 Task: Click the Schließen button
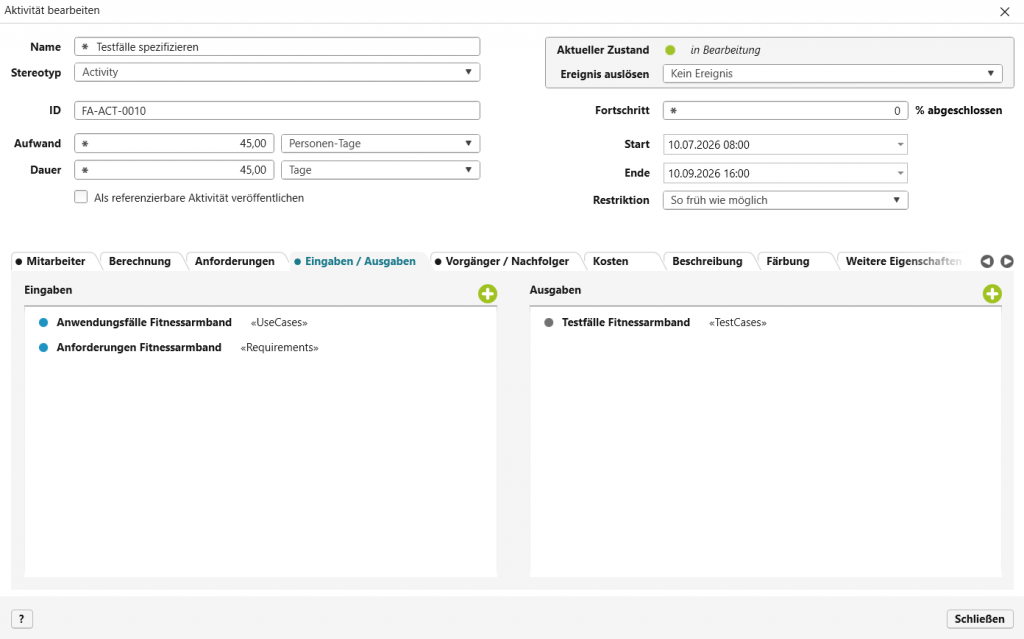point(980,619)
